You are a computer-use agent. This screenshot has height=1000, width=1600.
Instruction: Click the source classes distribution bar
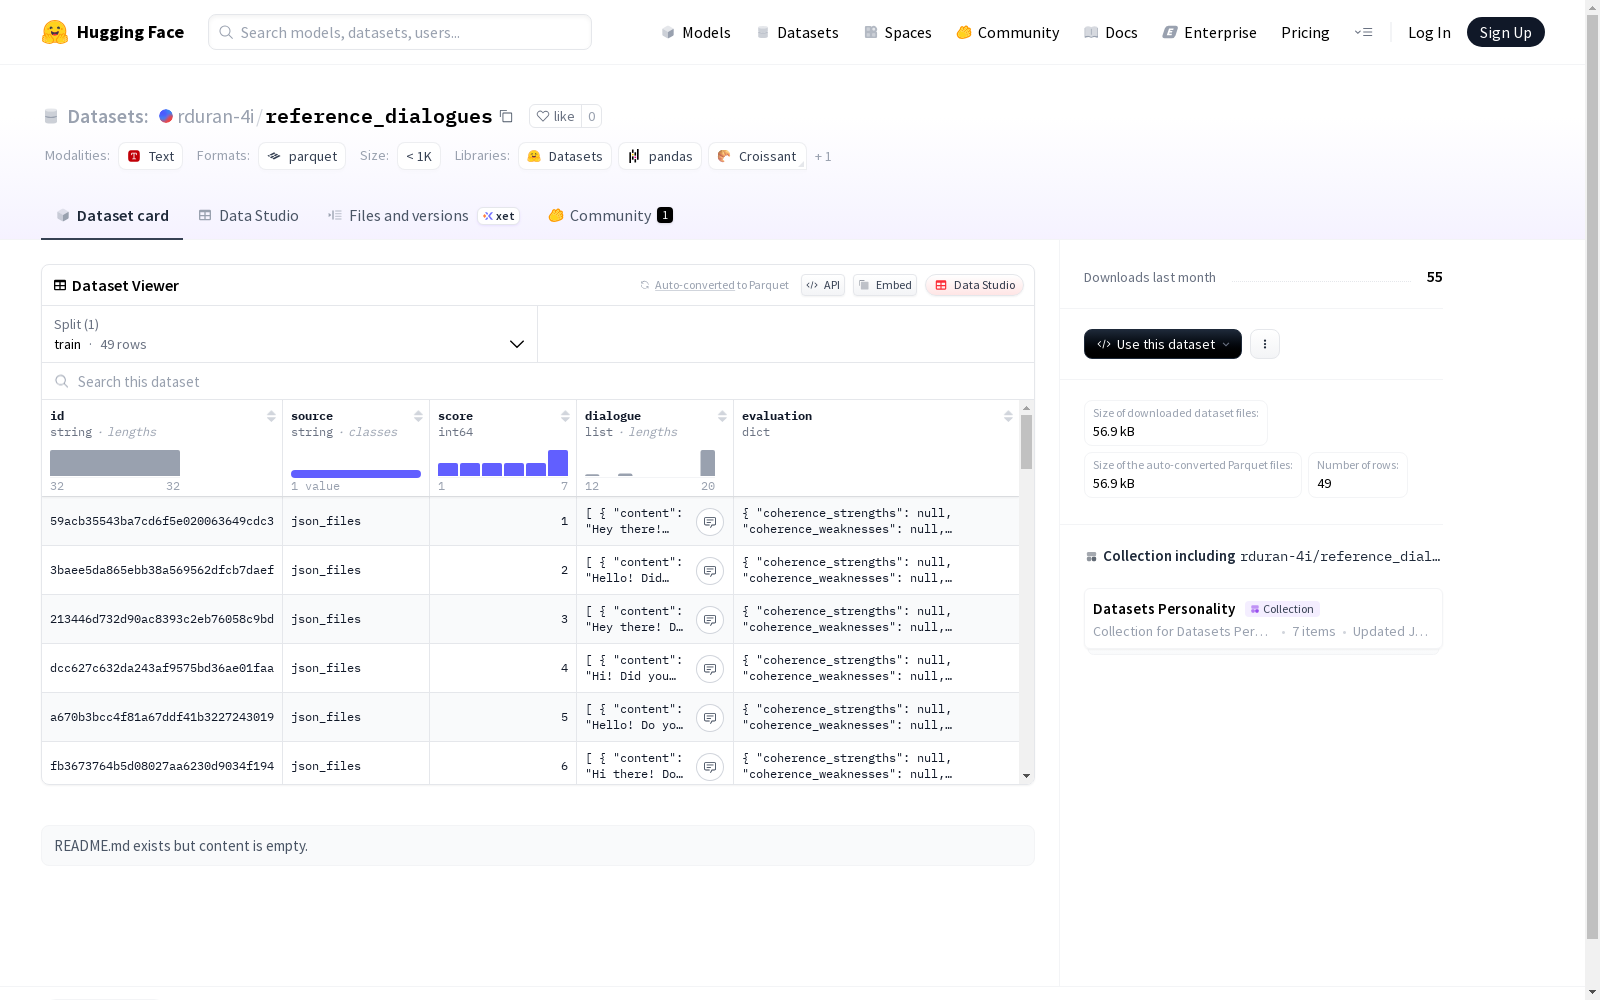(x=356, y=474)
